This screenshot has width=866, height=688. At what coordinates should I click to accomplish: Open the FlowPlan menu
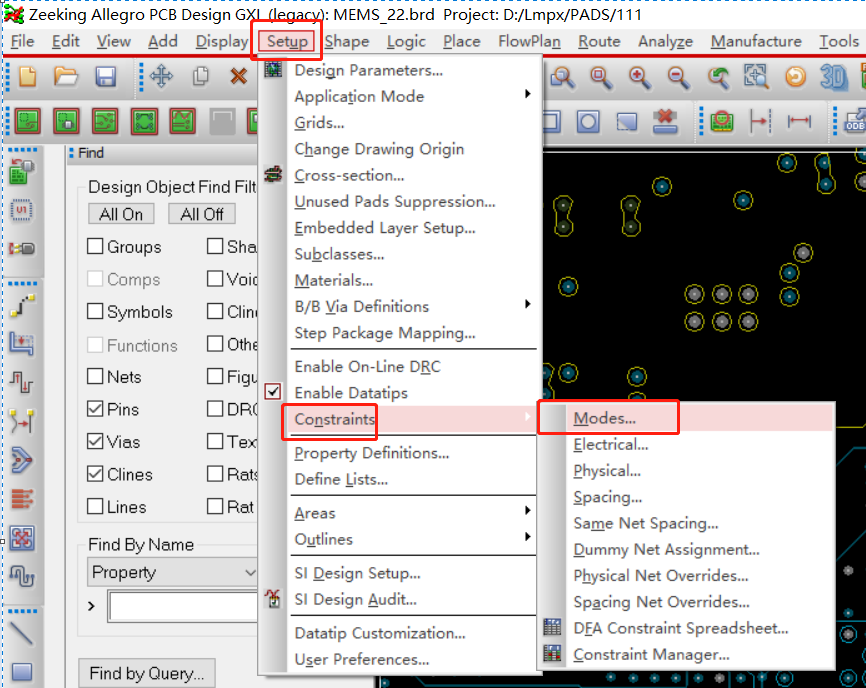tap(529, 41)
